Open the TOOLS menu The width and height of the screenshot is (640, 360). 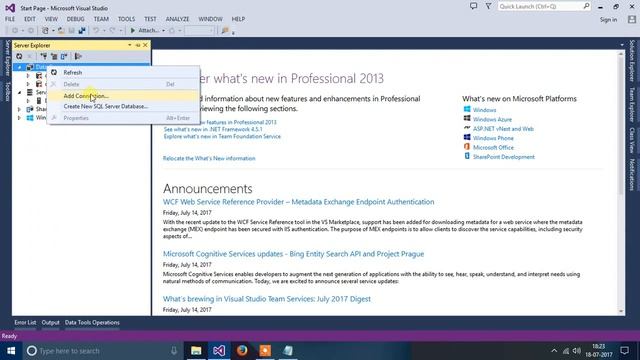coord(127,19)
